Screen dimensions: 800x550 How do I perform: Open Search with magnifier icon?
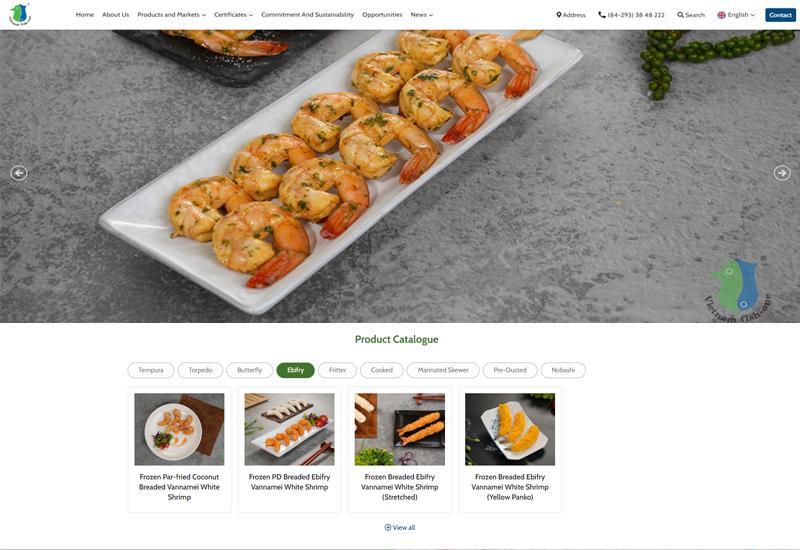691,15
